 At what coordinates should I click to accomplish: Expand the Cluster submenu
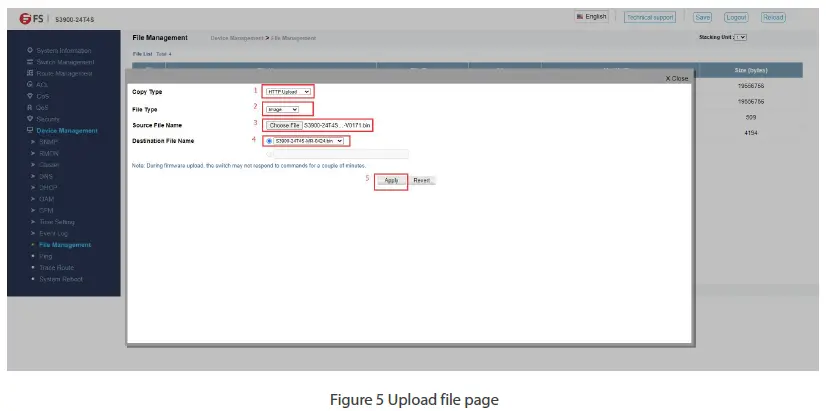click(x=49, y=165)
